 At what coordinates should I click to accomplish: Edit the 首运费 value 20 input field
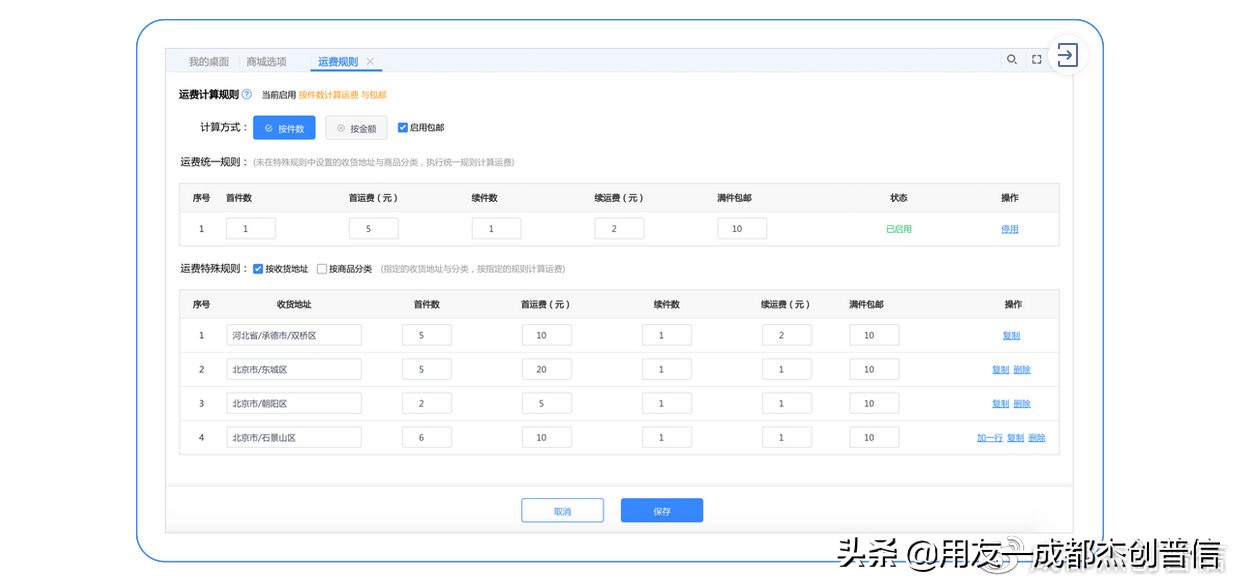[x=546, y=368]
